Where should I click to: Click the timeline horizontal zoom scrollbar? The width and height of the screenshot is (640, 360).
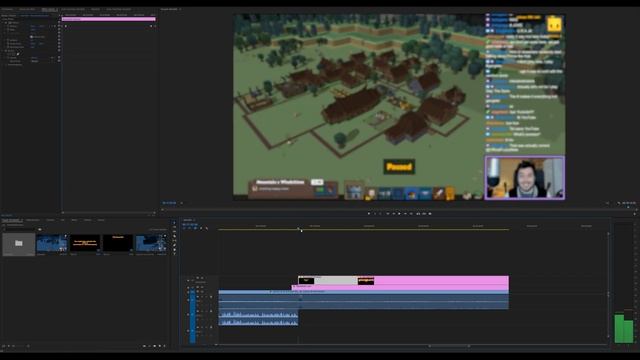449,346
